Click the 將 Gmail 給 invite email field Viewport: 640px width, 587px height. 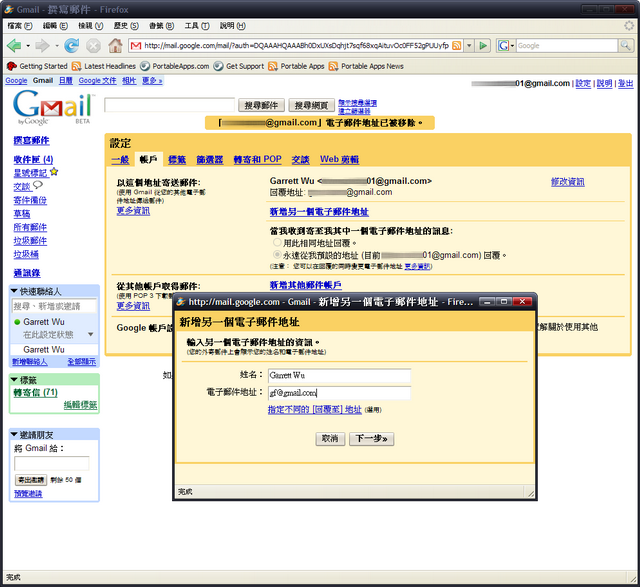pos(51,463)
